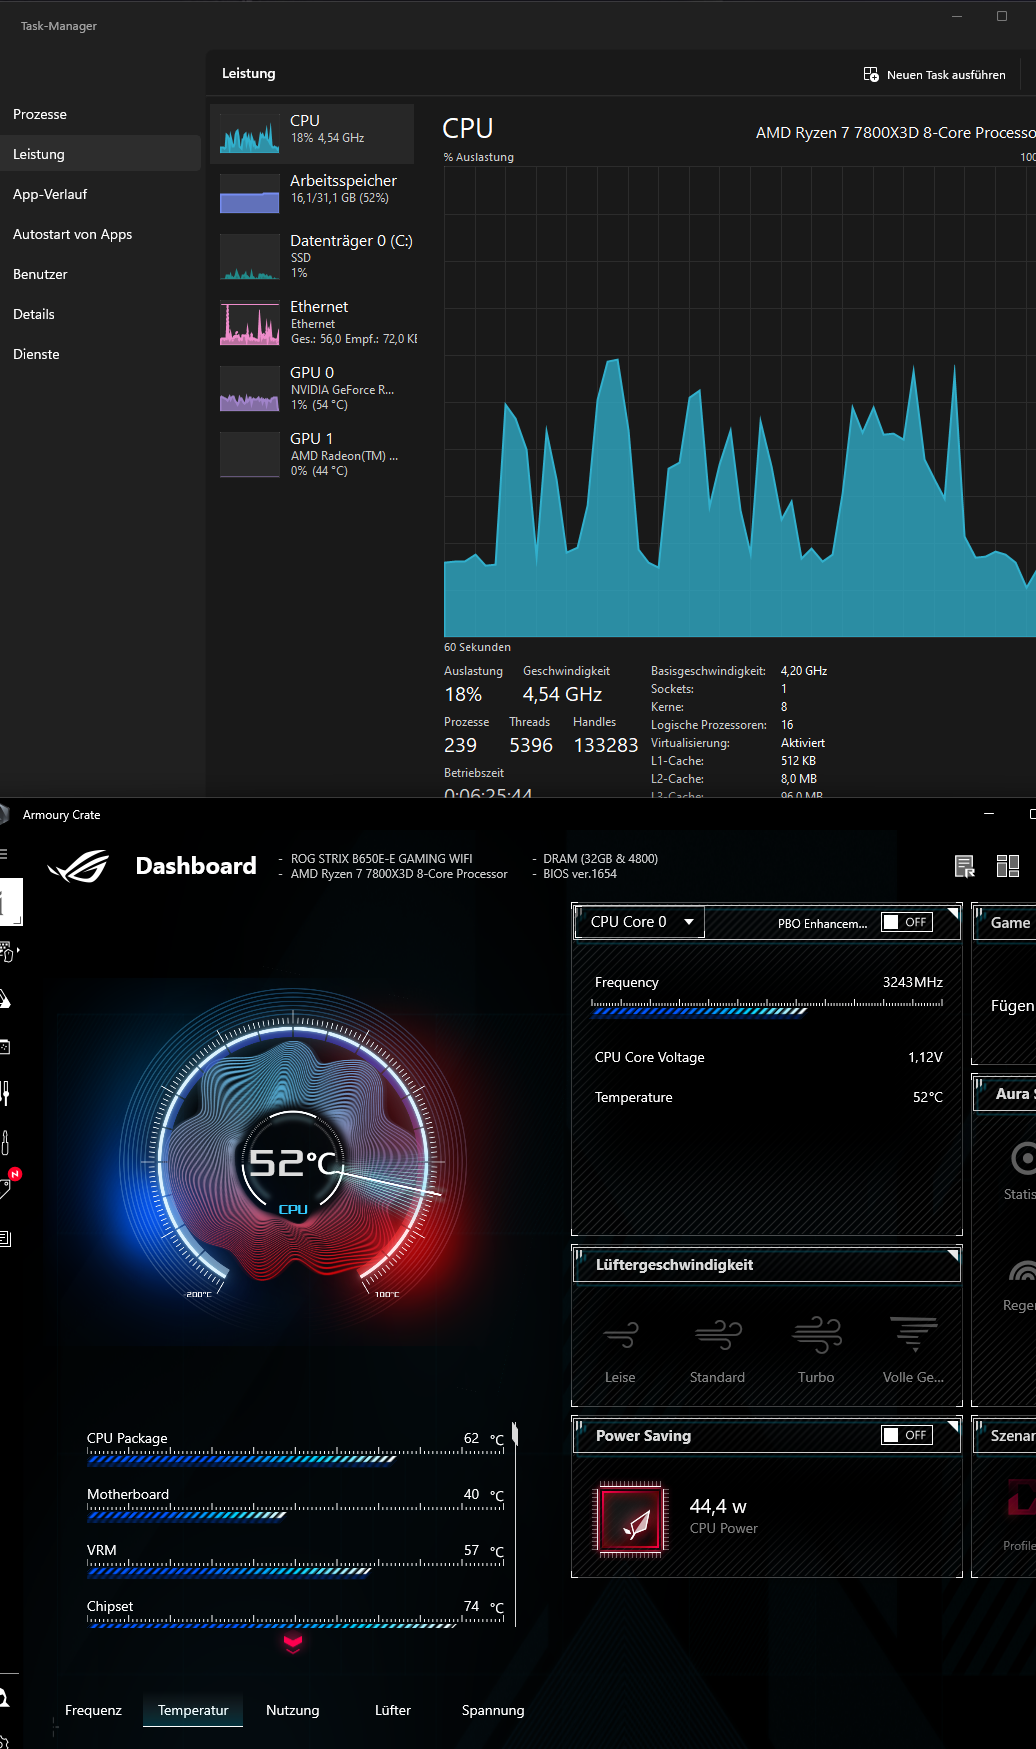Viewport: 1036px width, 1749px height.
Task: Select the CPU performance graph thumbnail
Action: click(x=249, y=134)
